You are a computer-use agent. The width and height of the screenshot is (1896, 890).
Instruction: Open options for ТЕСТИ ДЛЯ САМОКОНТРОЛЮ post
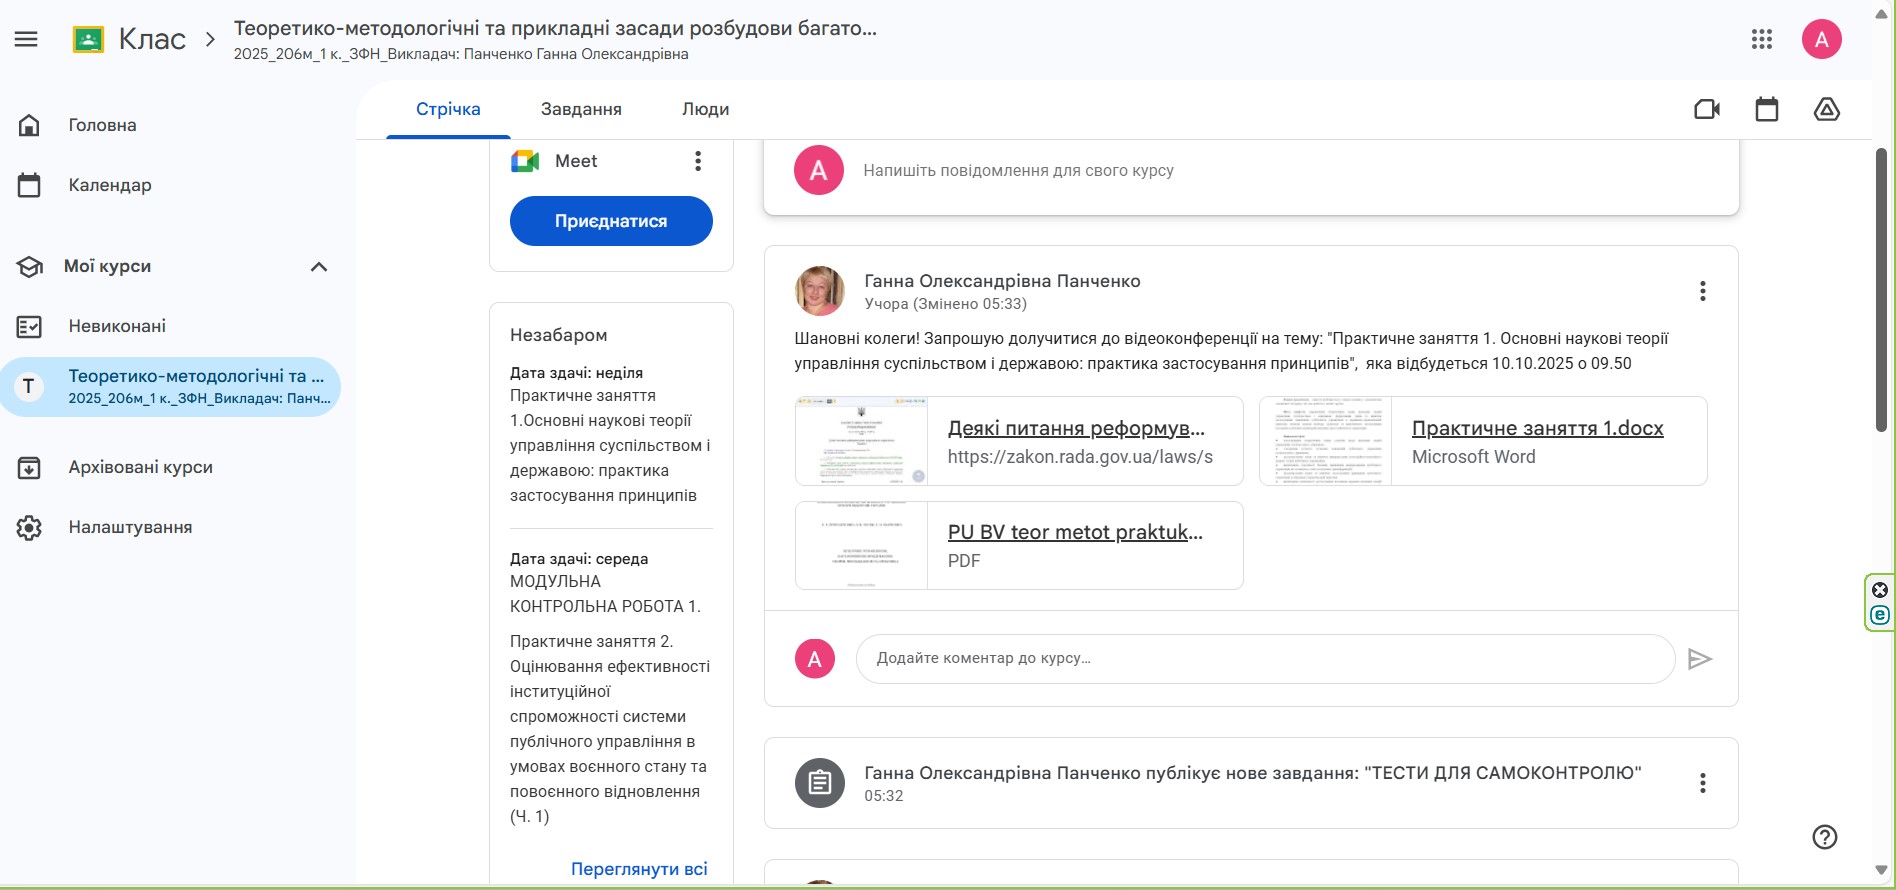point(1702,783)
